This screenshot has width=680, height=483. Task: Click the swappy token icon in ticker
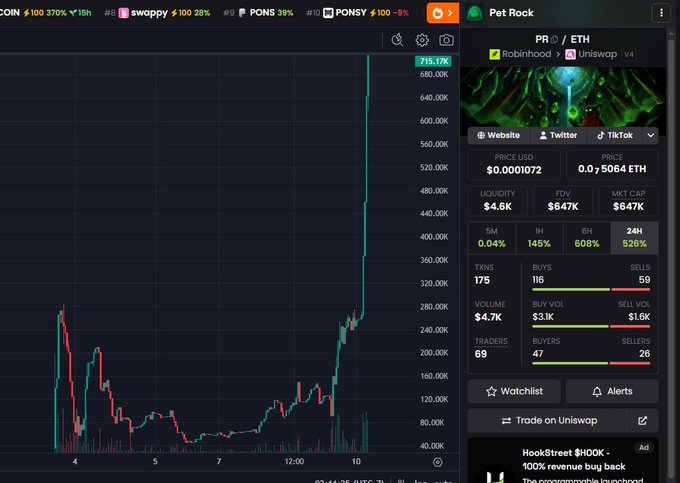tap(124, 13)
